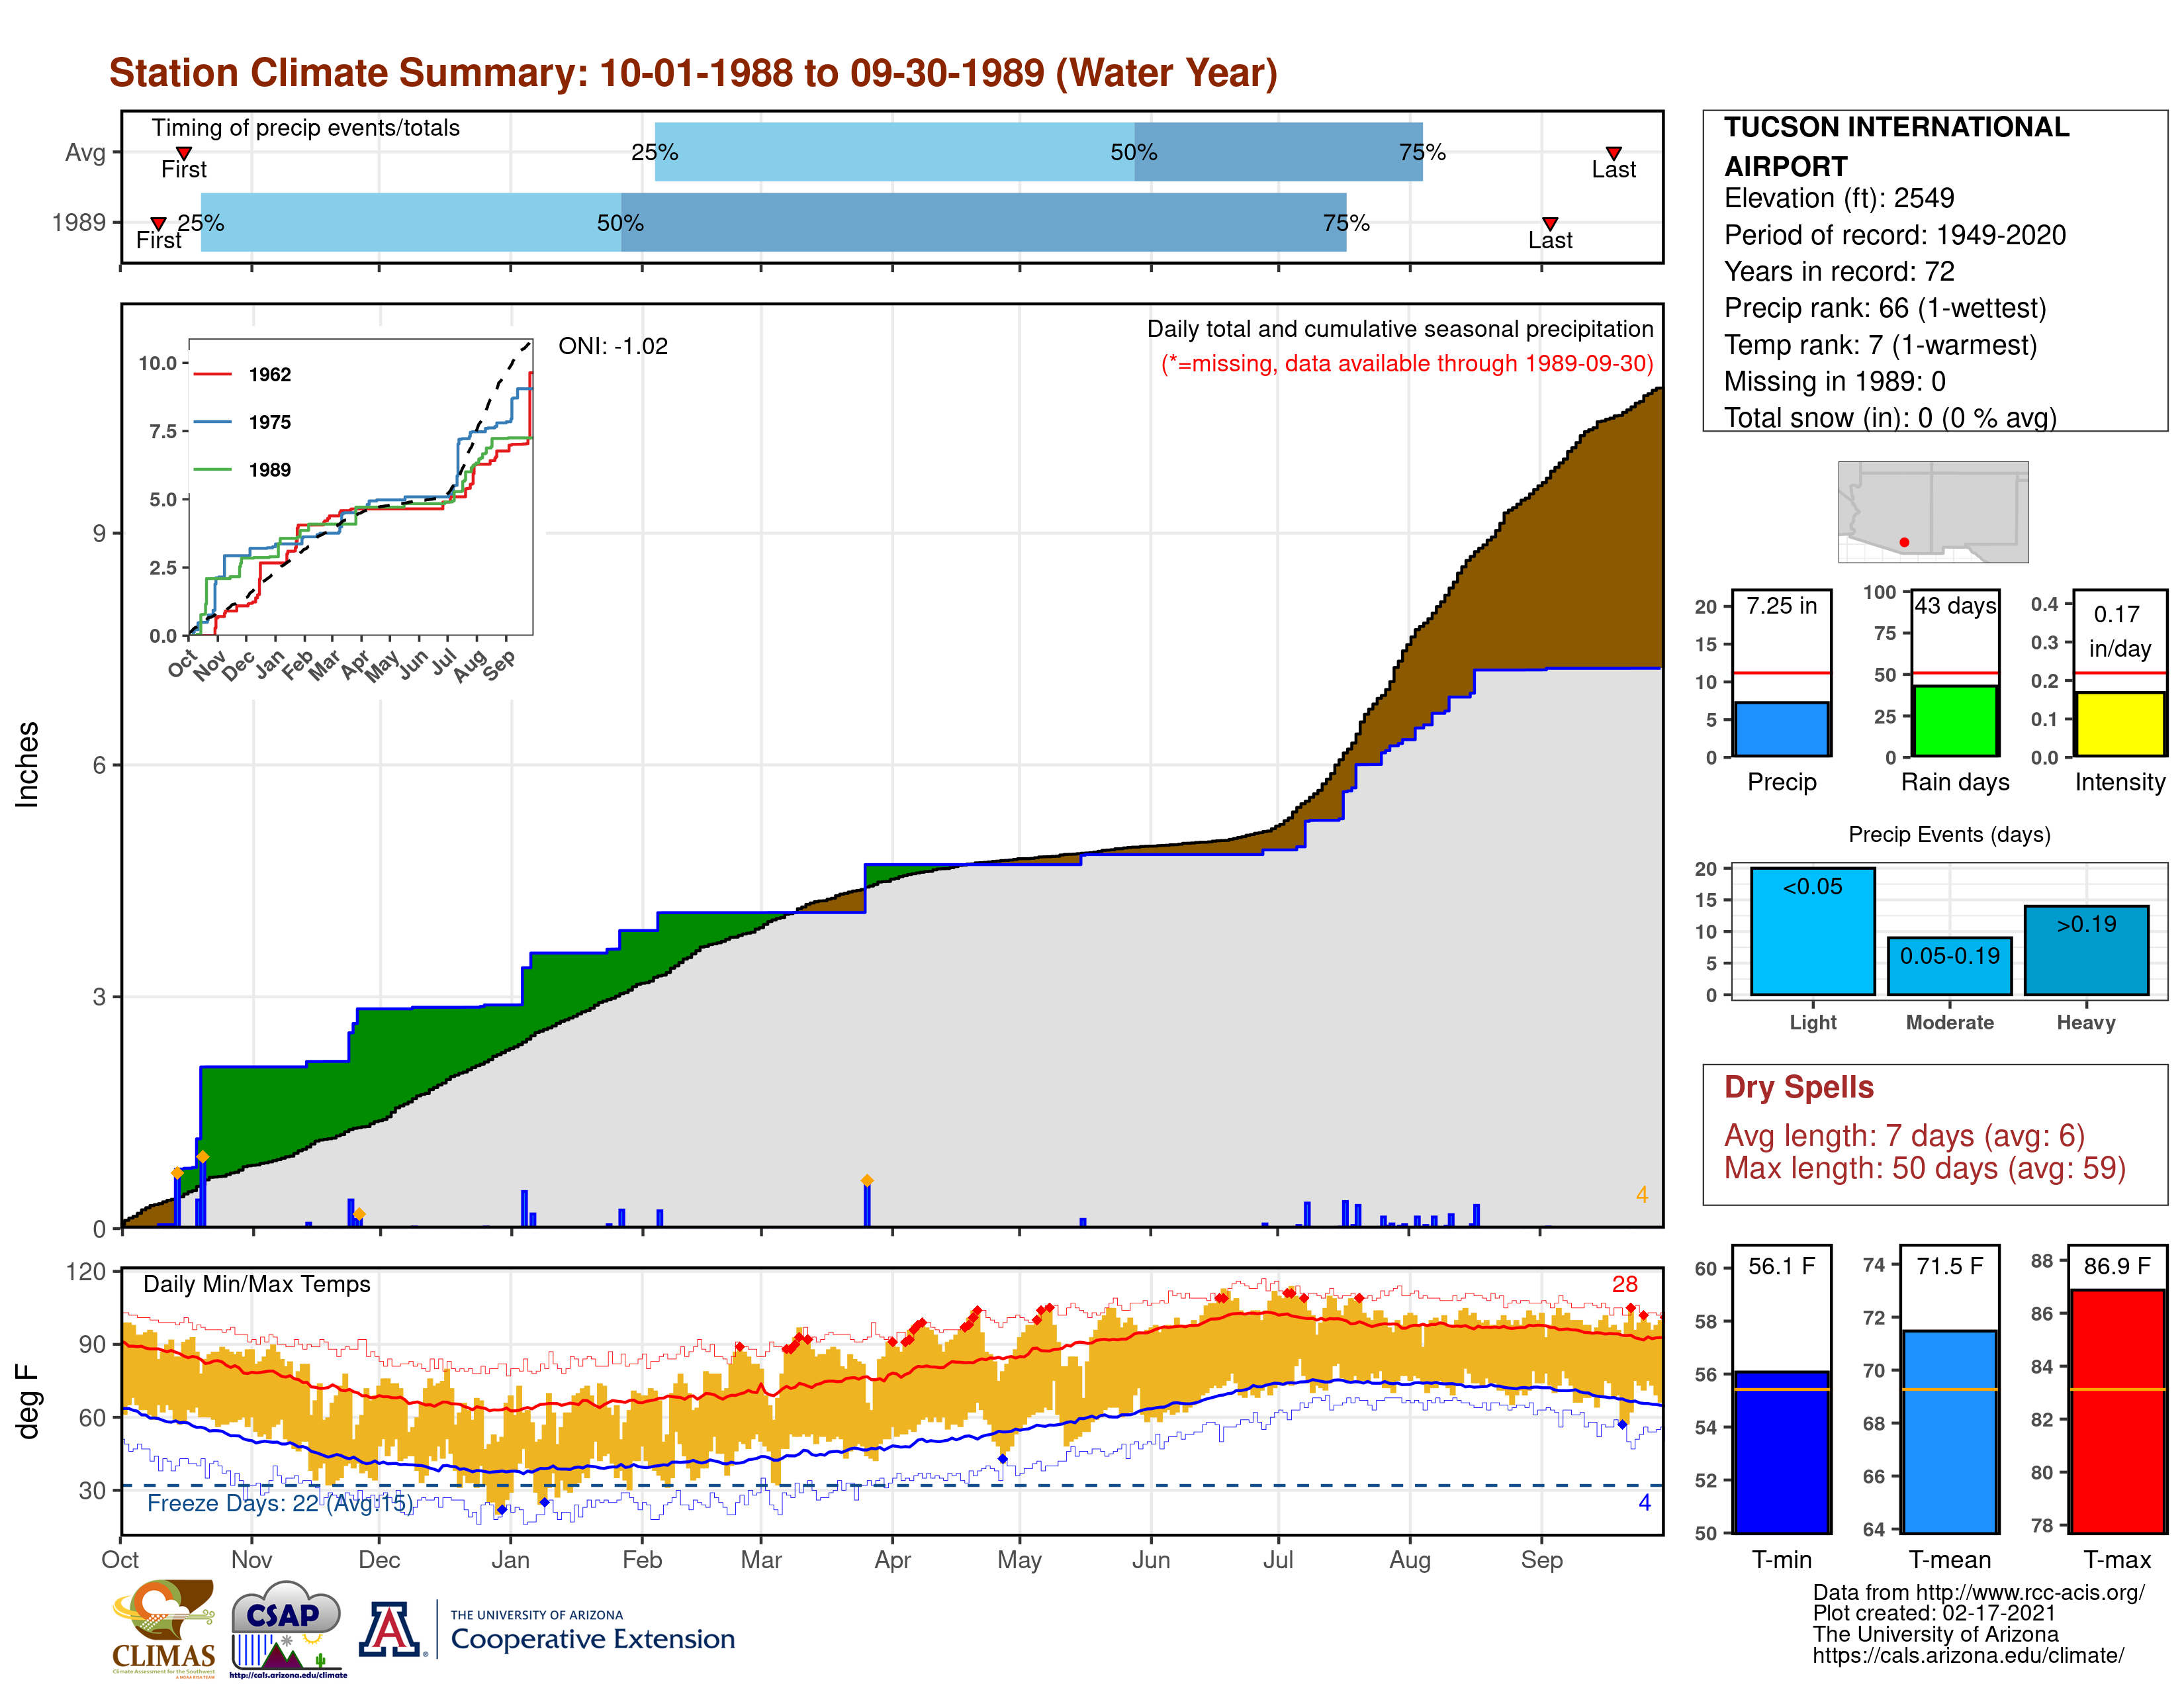This screenshot has width=2184, height=1688.
Task: Click the TUCSON INTERNATIONAL AIRPORT heading
Action: (x=1896, y=146)
